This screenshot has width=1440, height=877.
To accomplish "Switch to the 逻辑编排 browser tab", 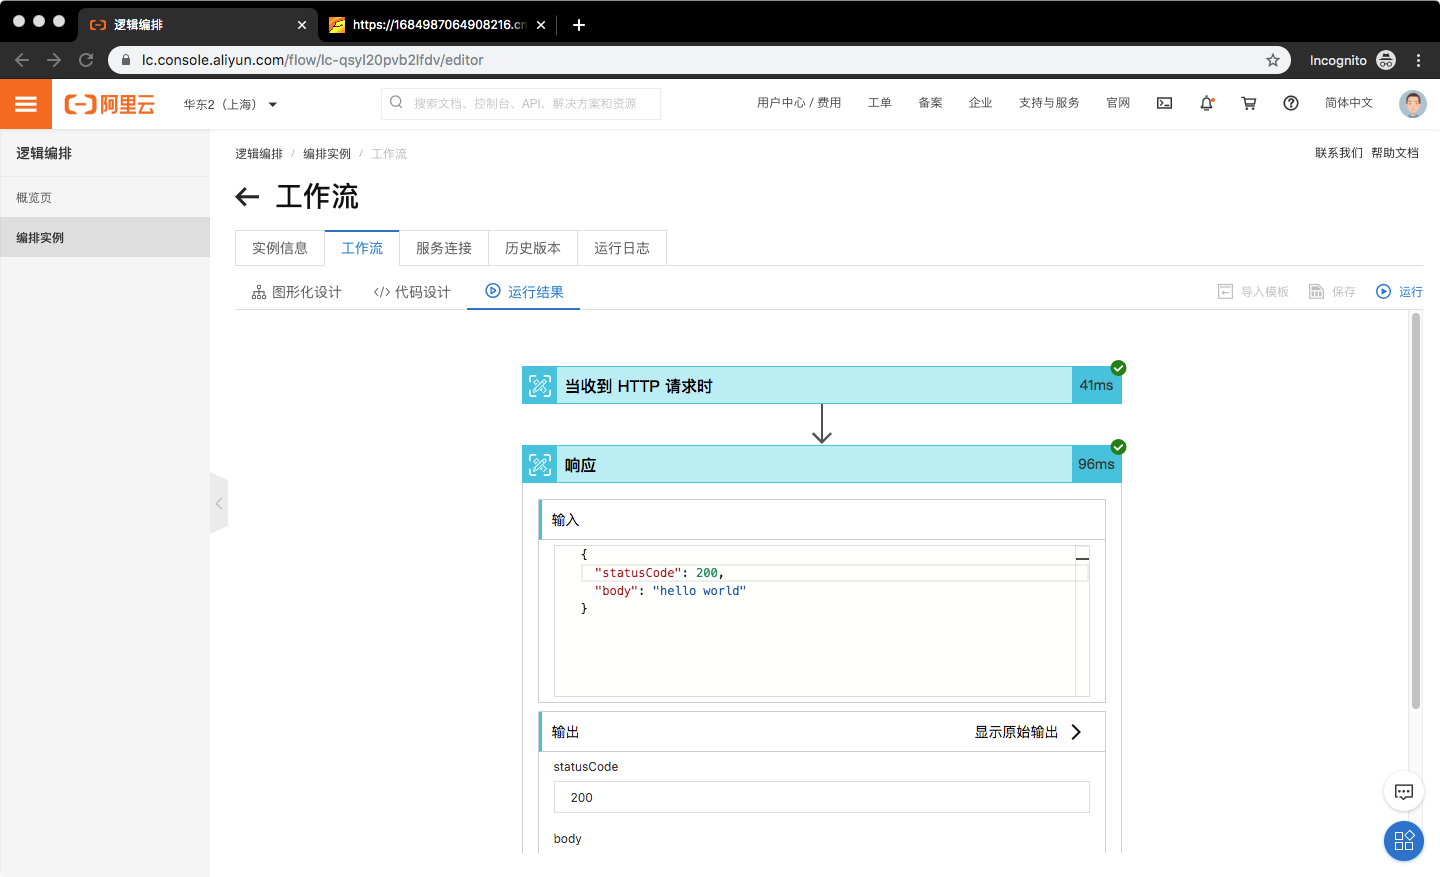I will coord(198,25).
